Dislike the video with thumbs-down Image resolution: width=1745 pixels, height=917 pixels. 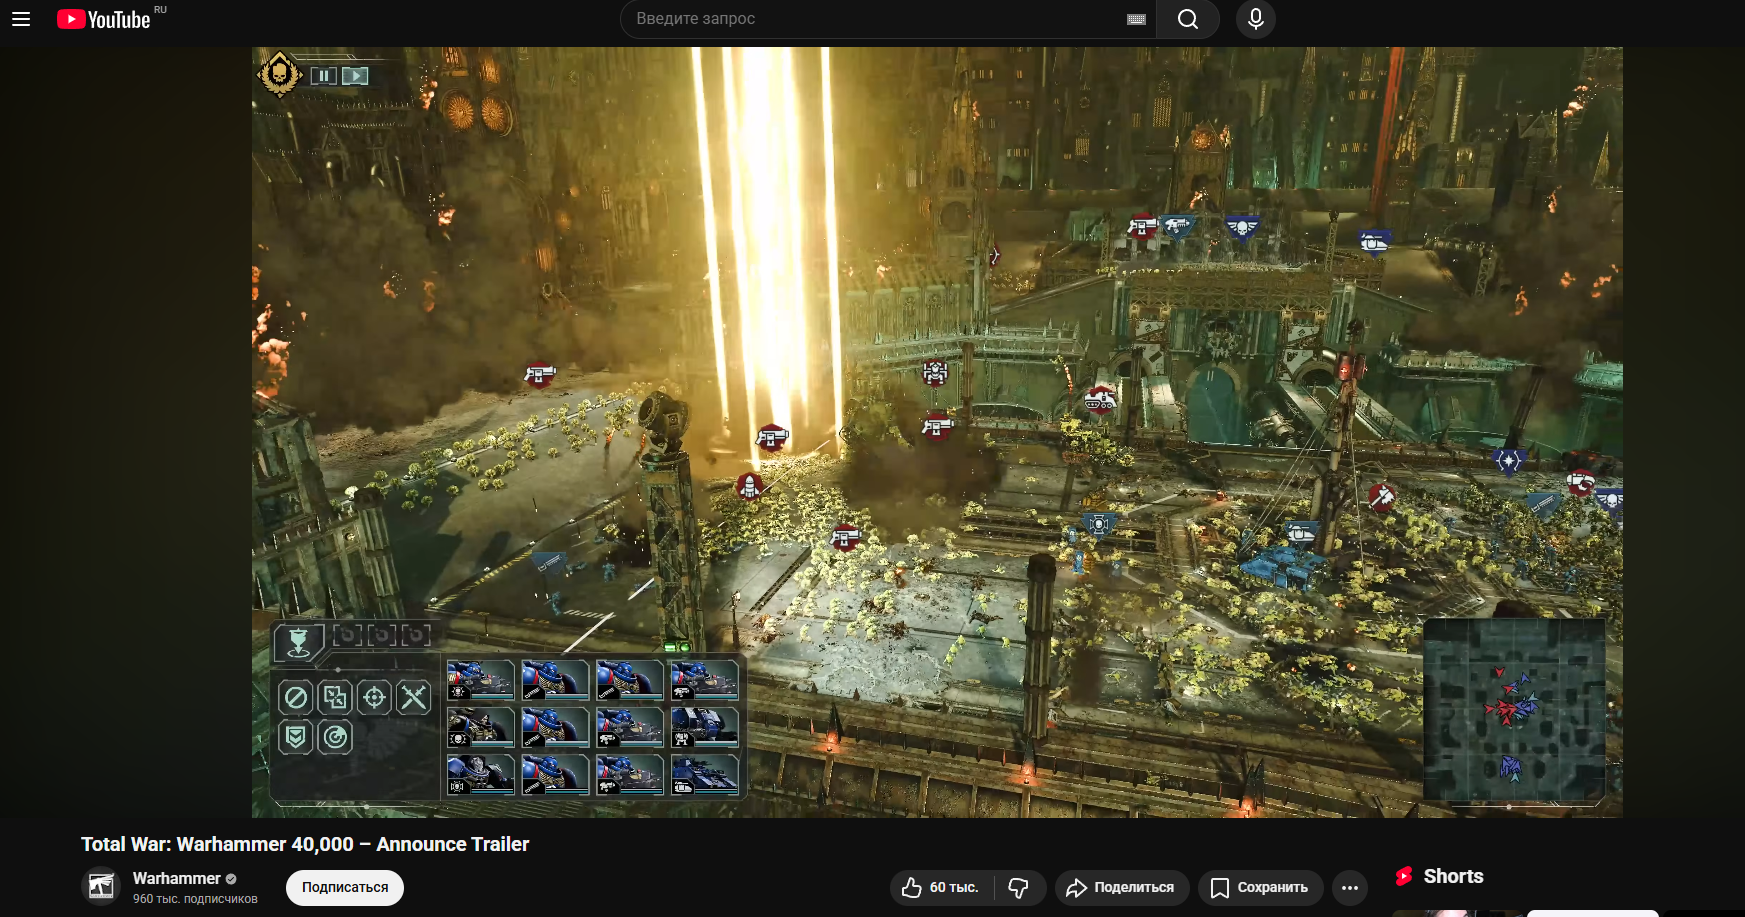pos(1020,887)
